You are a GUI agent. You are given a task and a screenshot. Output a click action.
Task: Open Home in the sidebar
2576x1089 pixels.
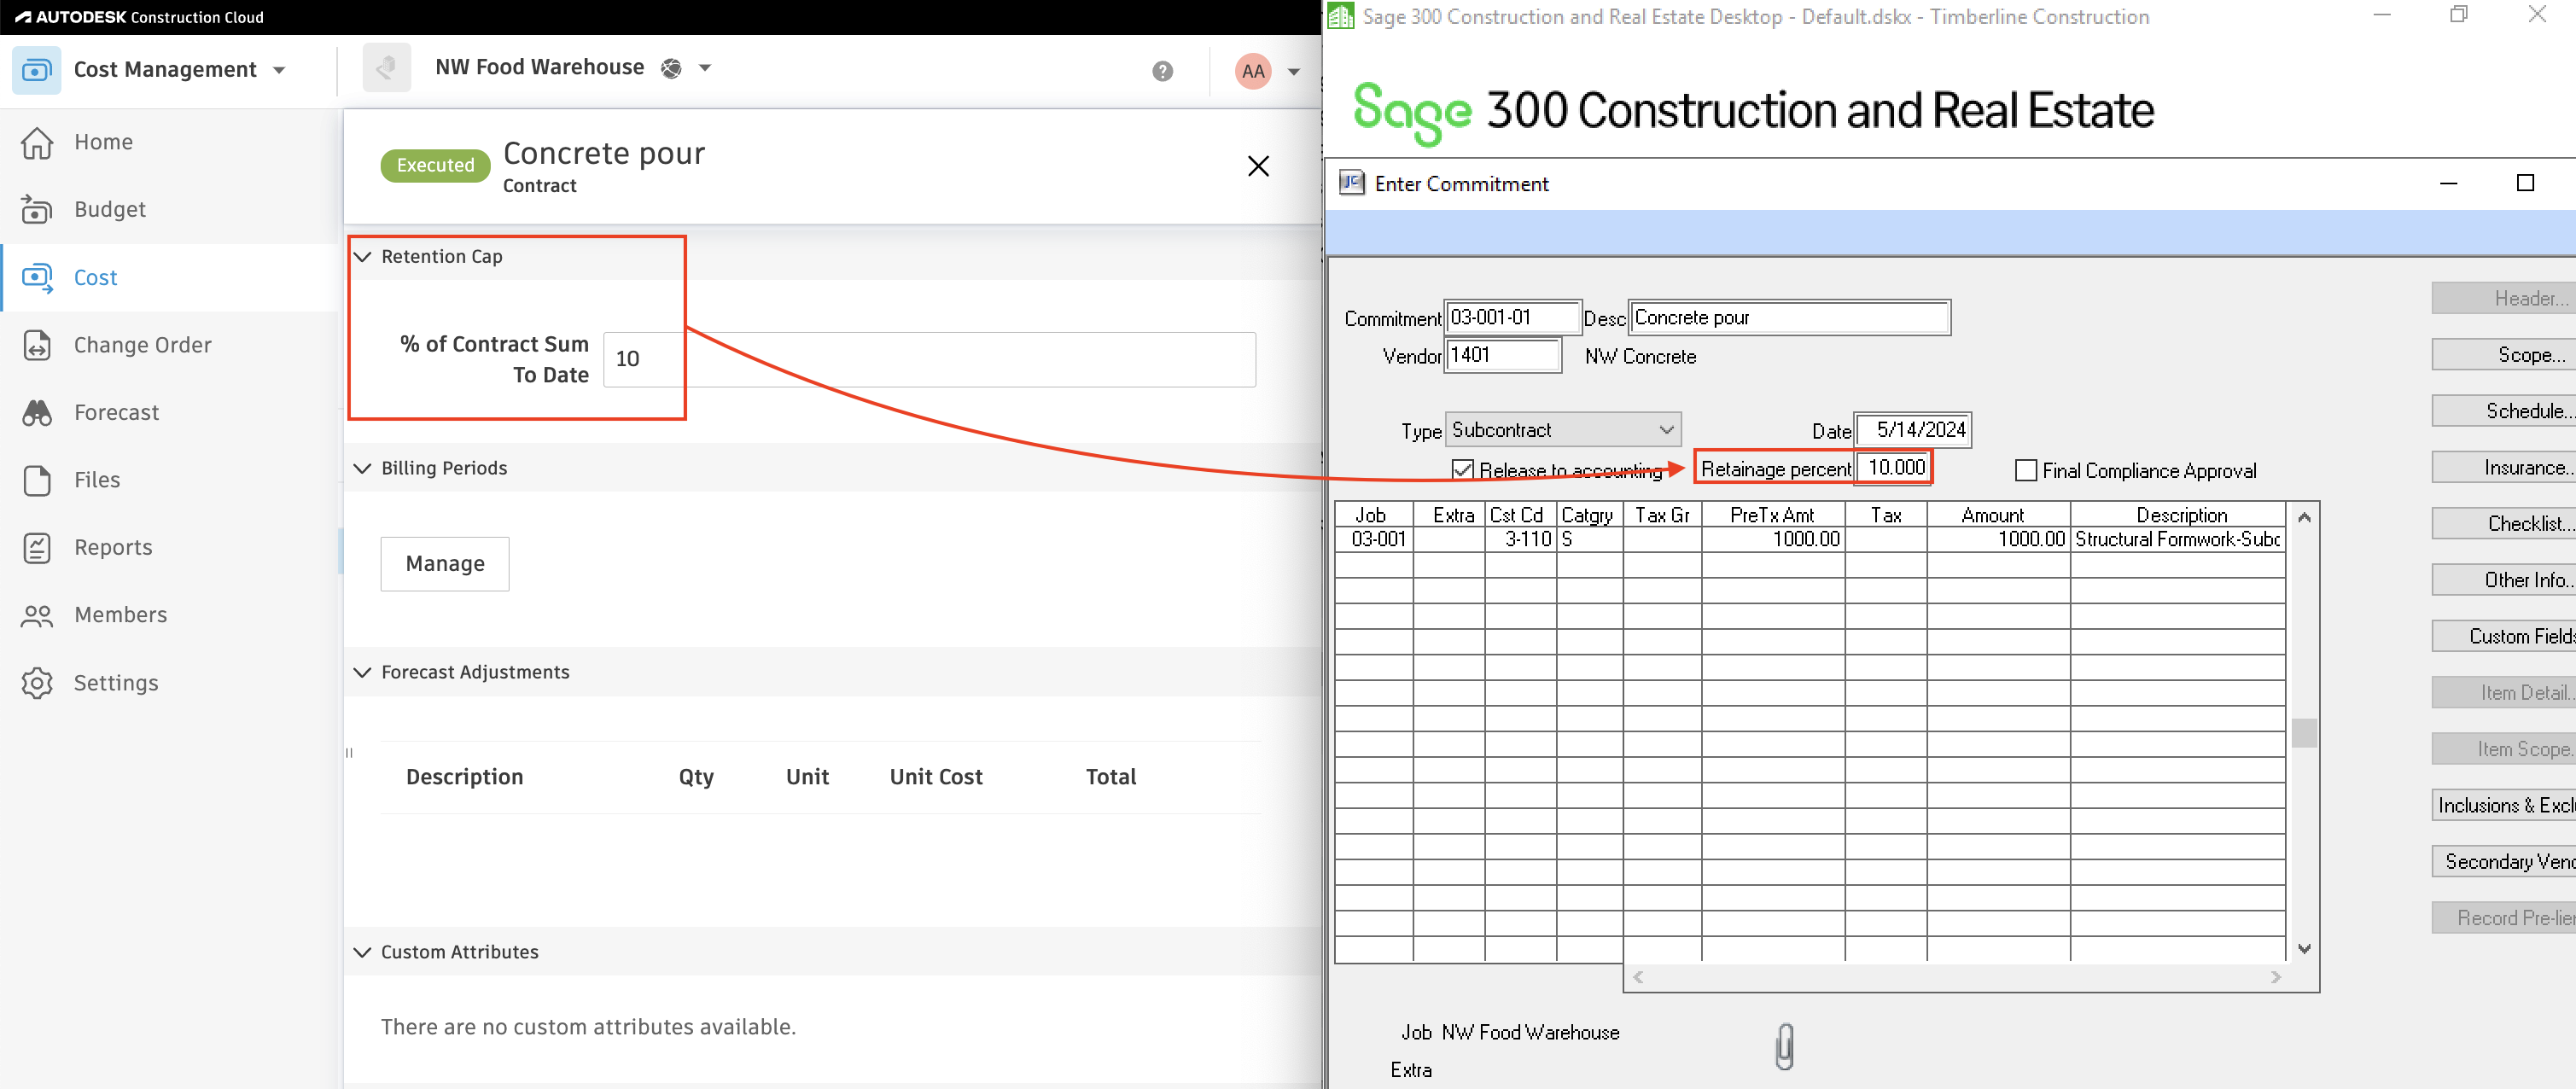[x=104, y=143]
